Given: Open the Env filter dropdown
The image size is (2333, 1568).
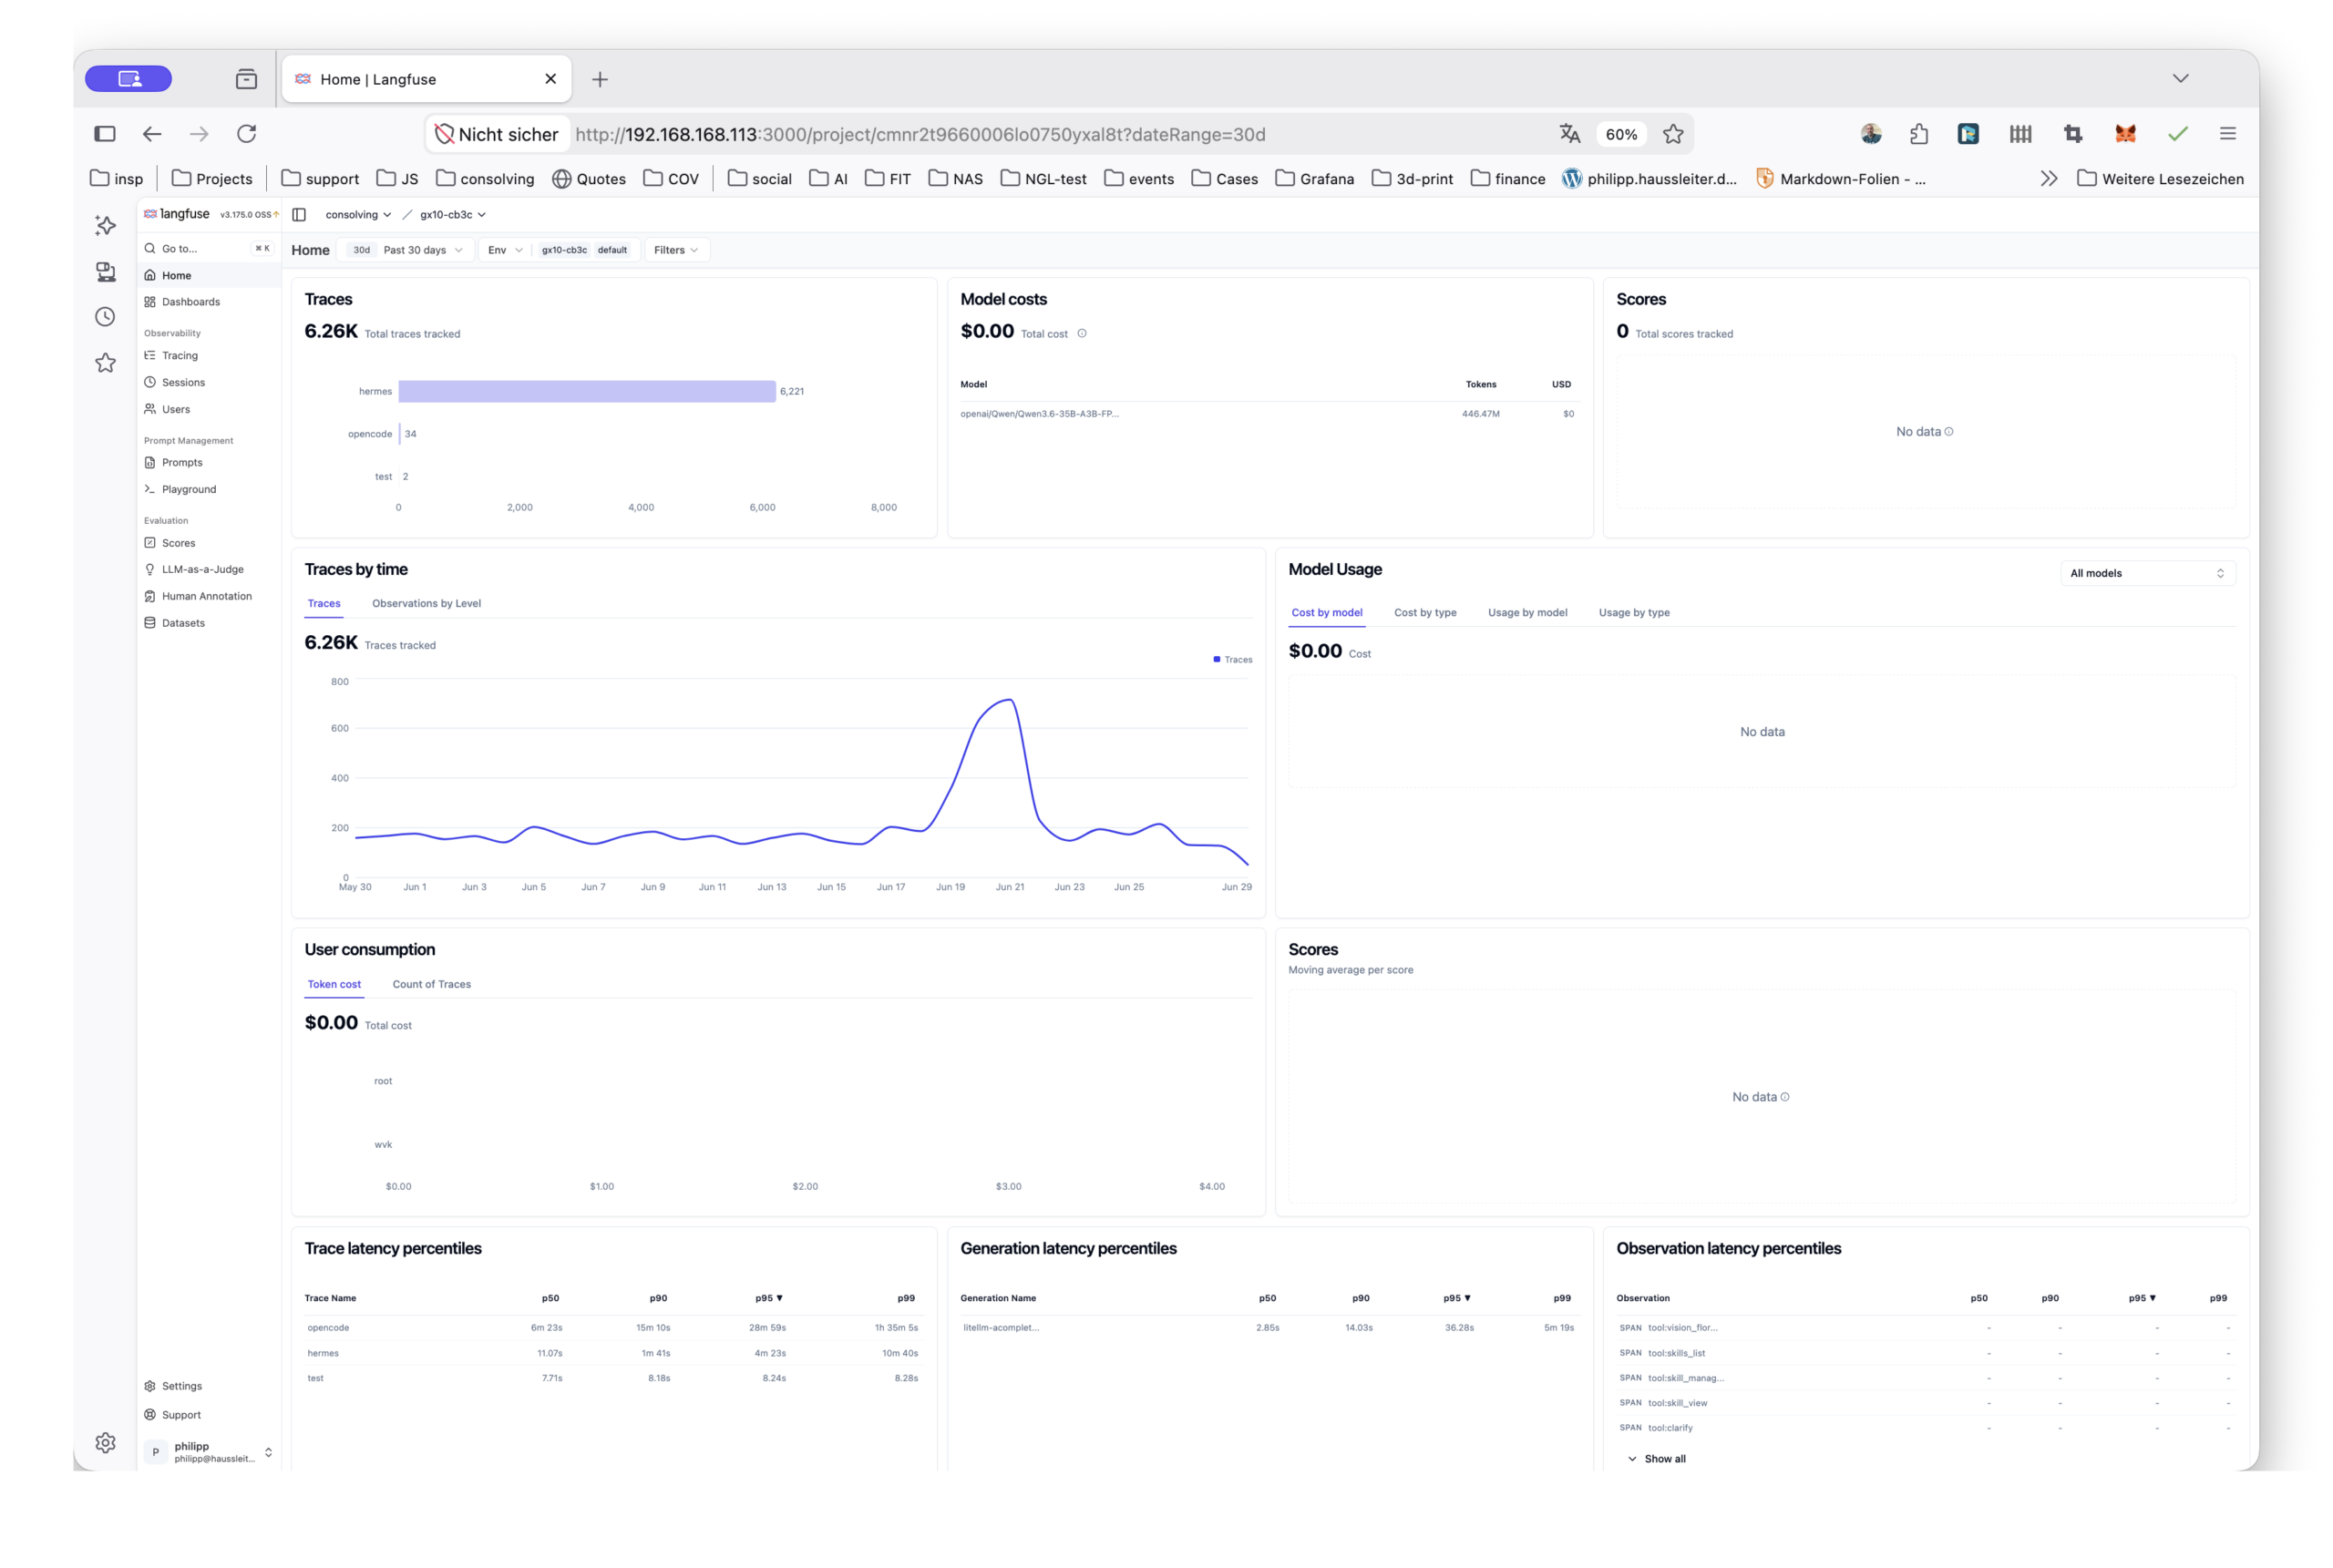Looking at the screenshot, I should [x=505, y=250].
